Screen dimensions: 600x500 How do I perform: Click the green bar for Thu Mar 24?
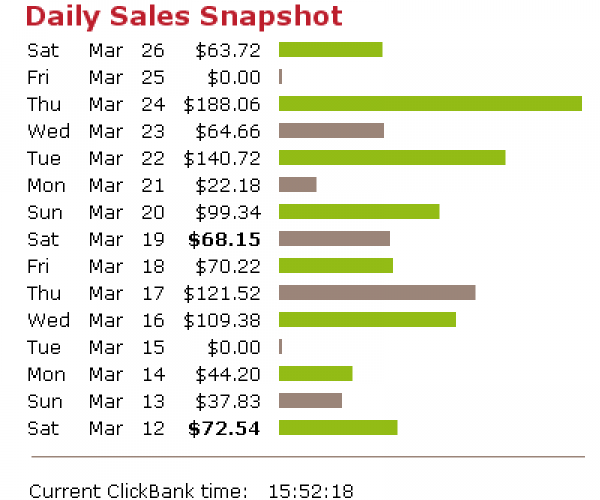(x=430, y=104)
